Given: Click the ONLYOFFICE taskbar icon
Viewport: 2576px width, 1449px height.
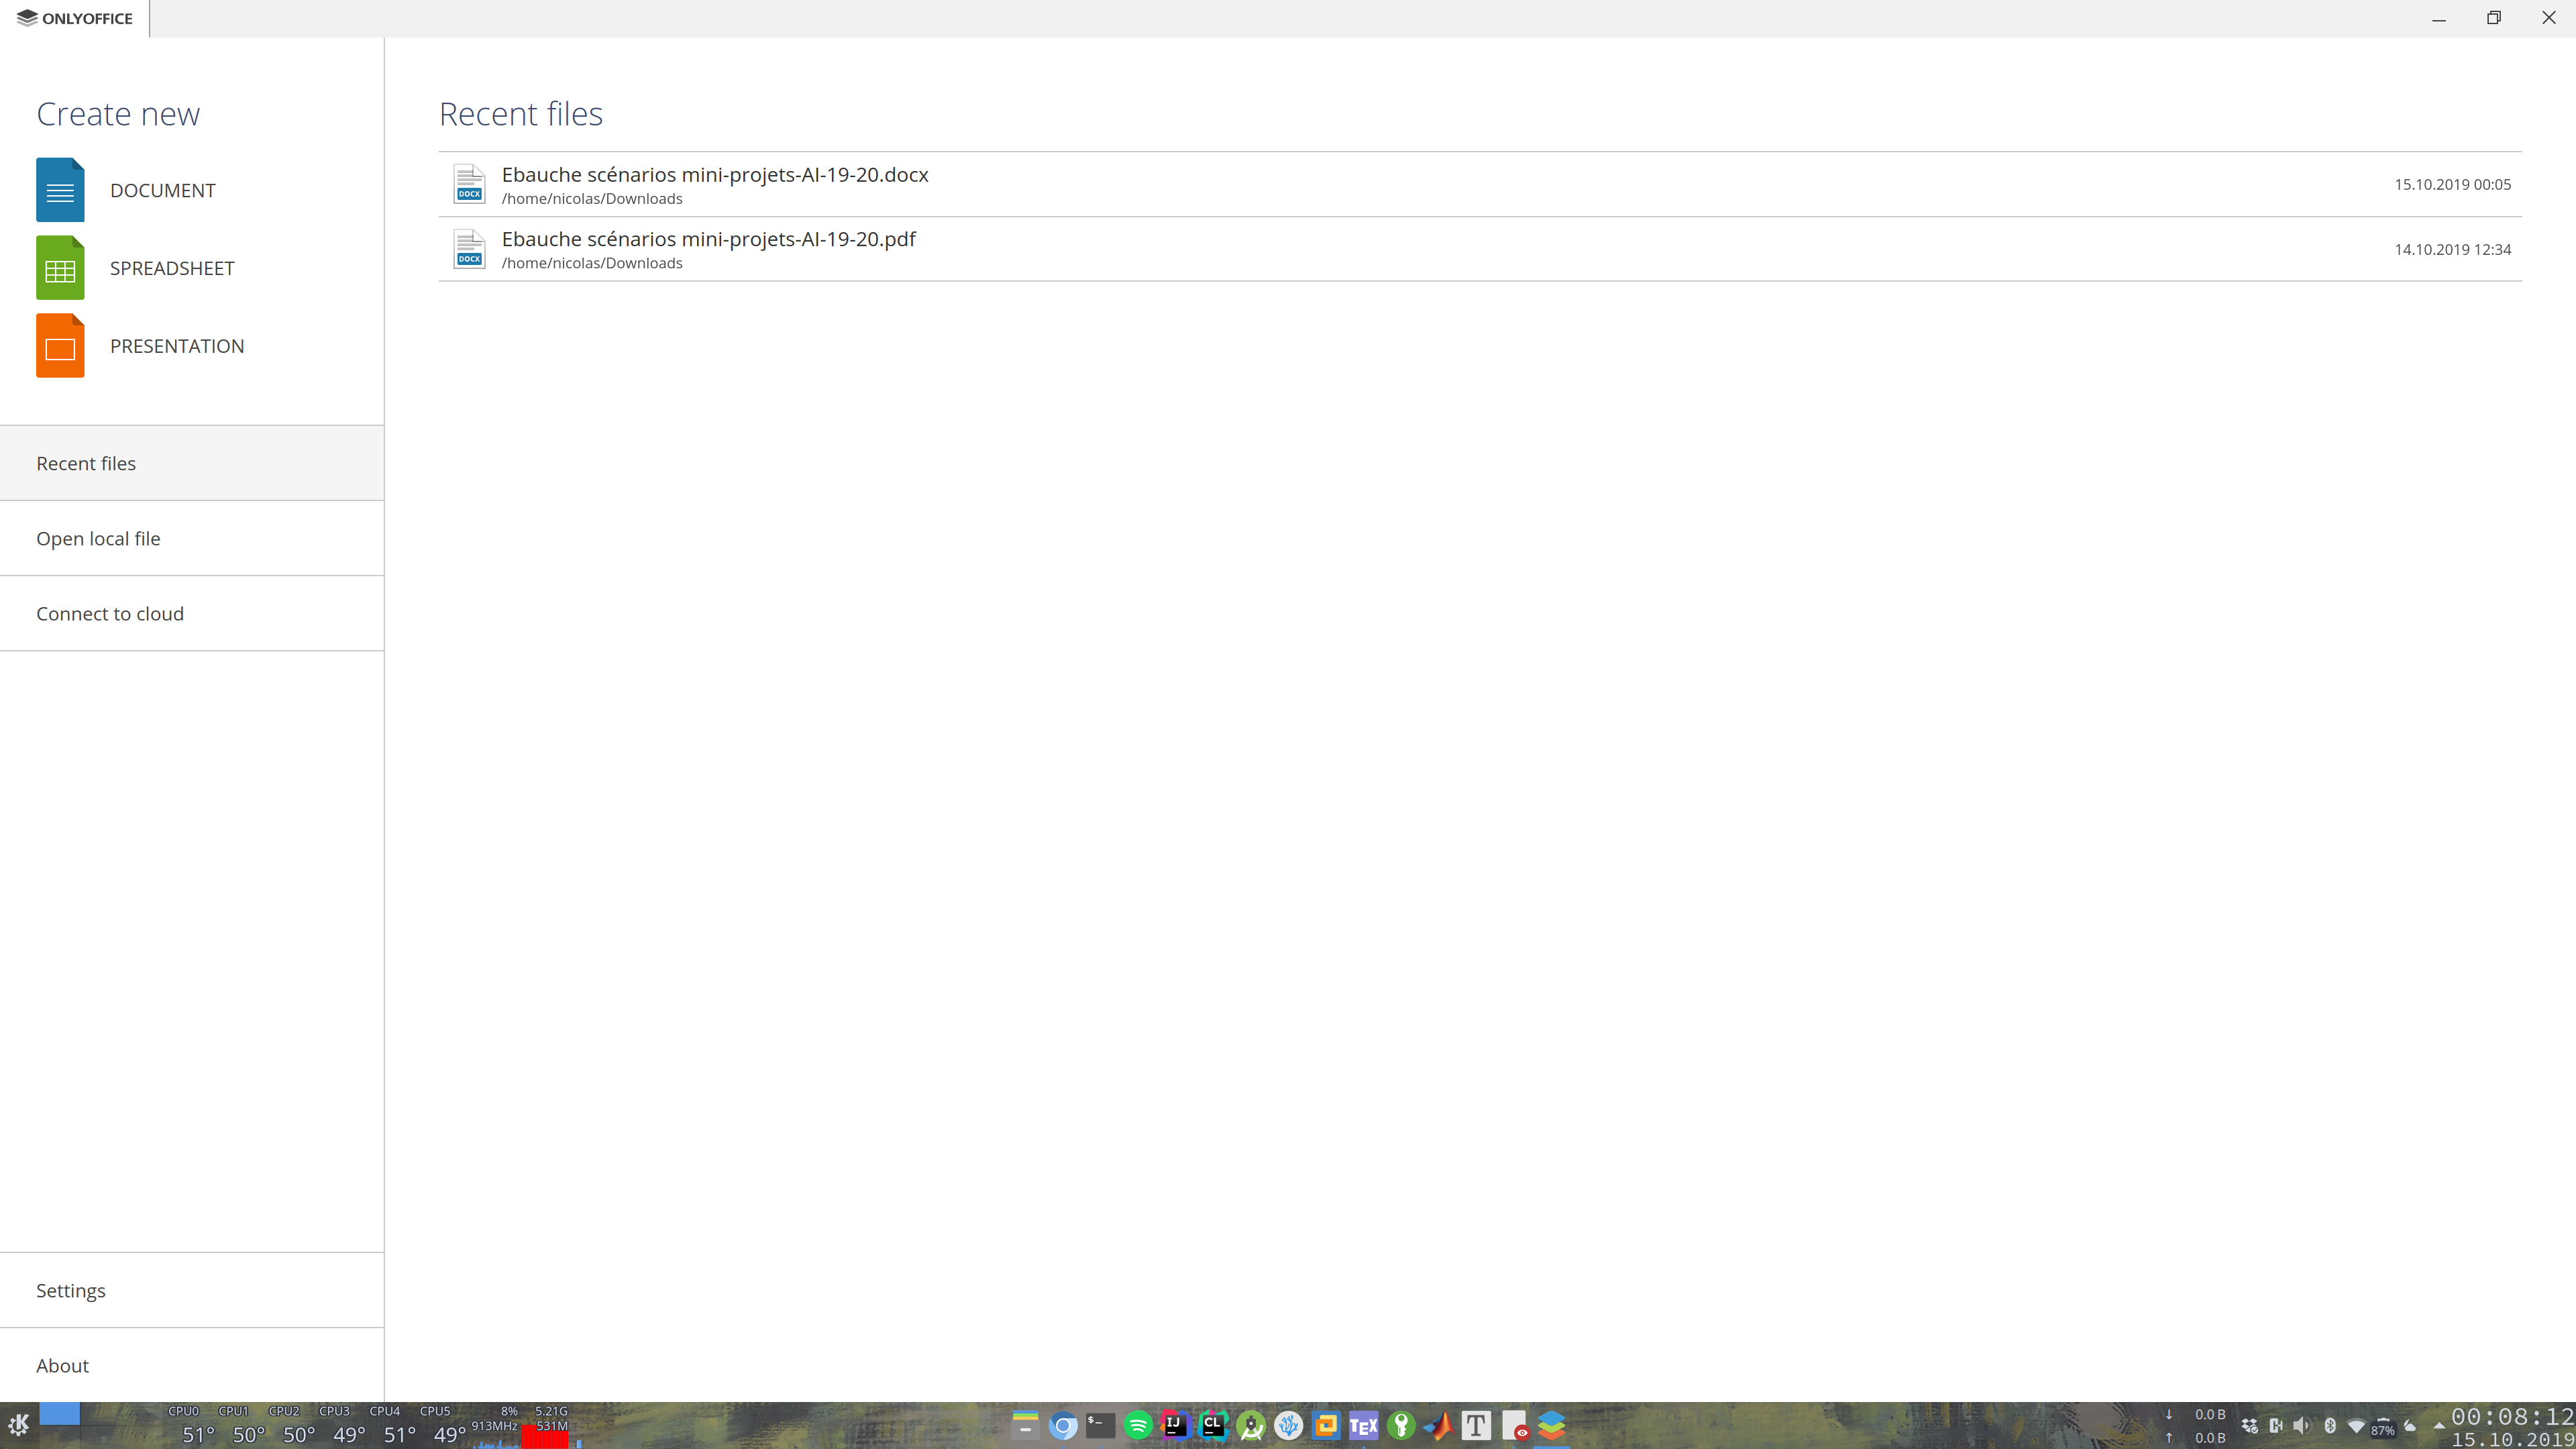Looking at the screenshot, I should (x=1551, y=1425).
